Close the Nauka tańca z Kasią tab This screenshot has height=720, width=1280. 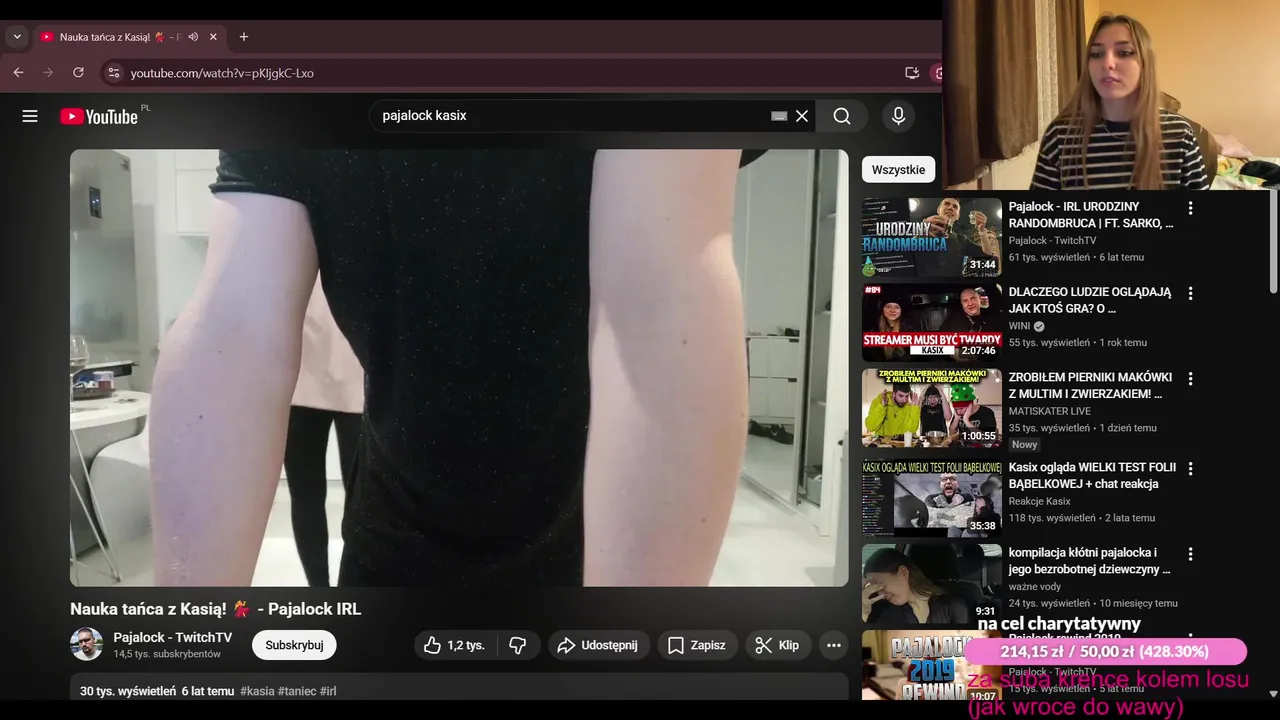point(213,37)
